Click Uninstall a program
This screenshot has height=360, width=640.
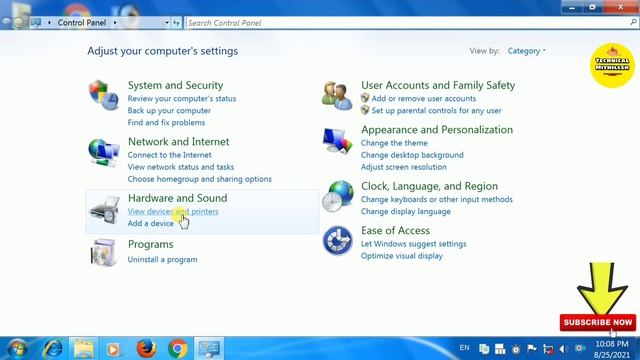tap(162, 260)
